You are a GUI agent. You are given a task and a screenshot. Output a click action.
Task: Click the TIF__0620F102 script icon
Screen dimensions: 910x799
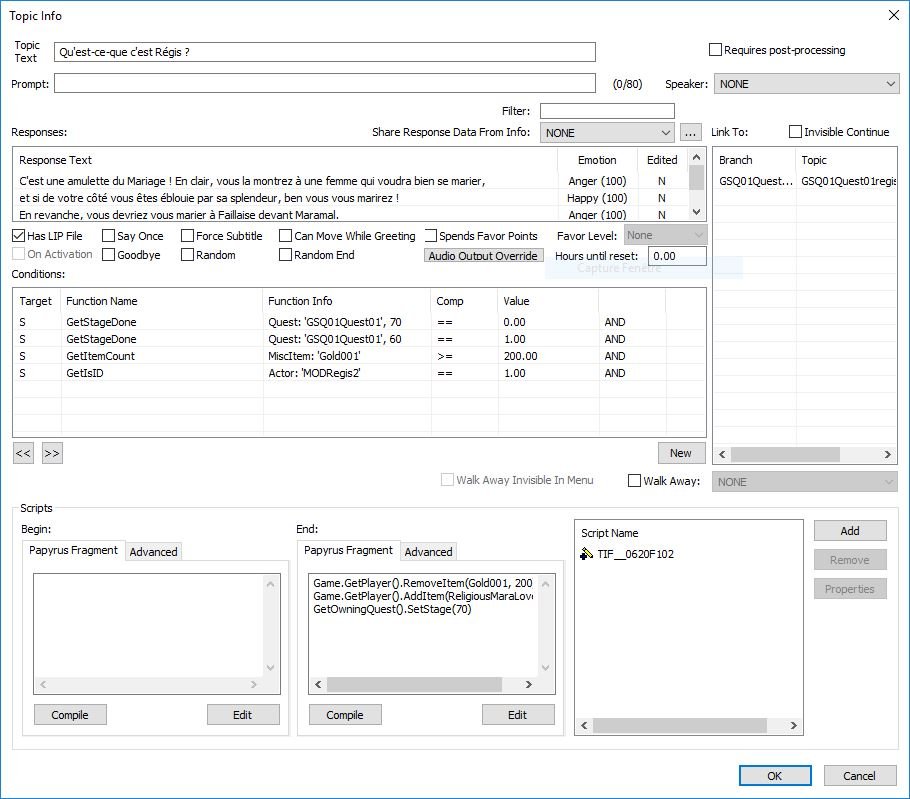pos(587,554)
